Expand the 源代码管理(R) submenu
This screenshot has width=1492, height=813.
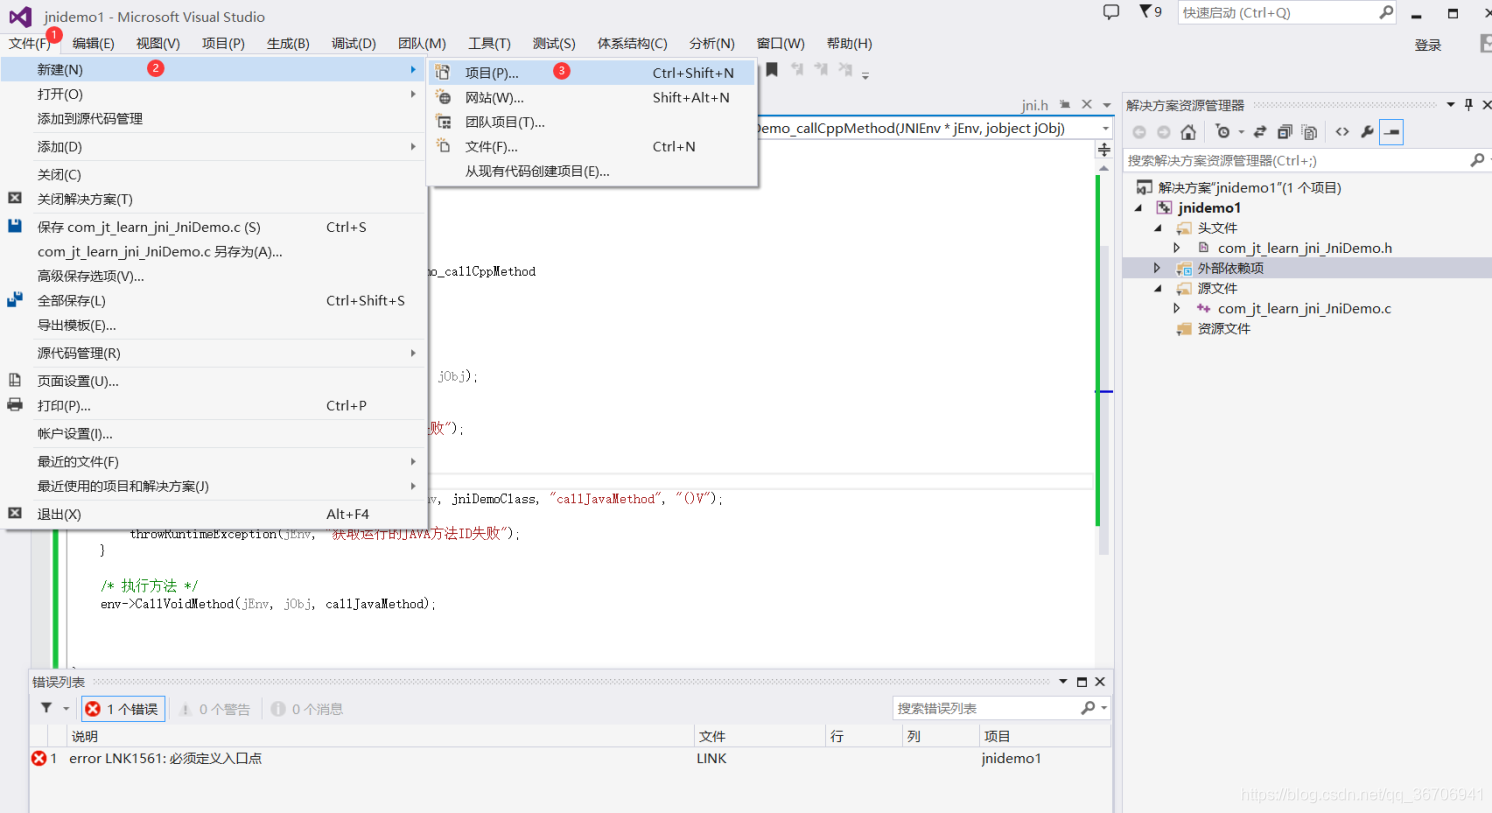[214, 353]
